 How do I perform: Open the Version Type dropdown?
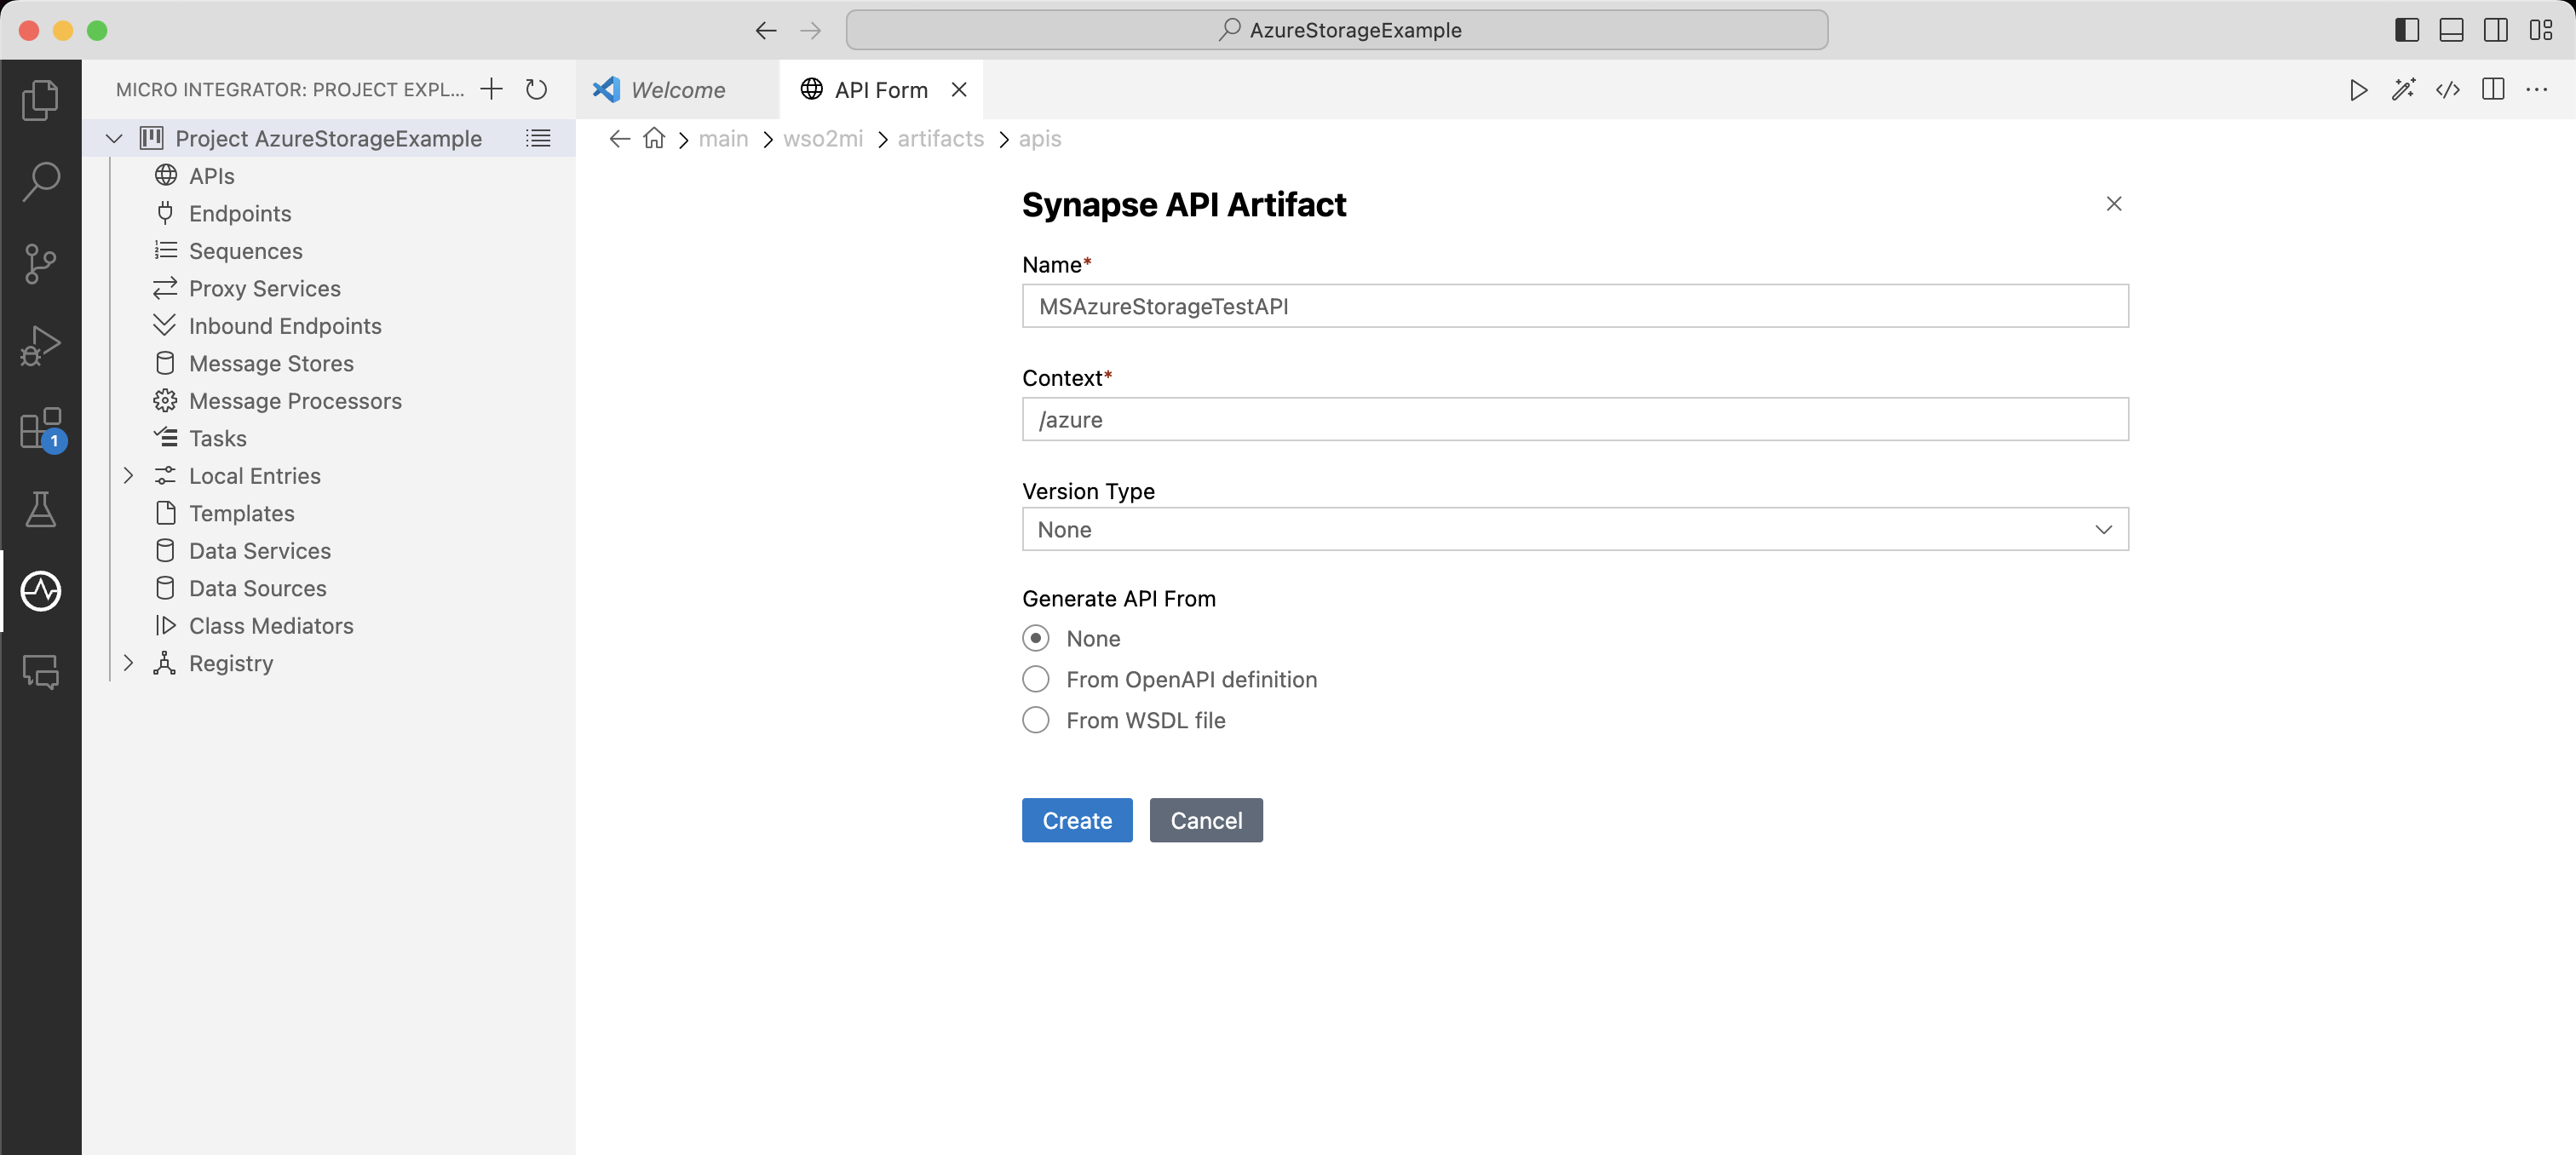pos(1575,529)
